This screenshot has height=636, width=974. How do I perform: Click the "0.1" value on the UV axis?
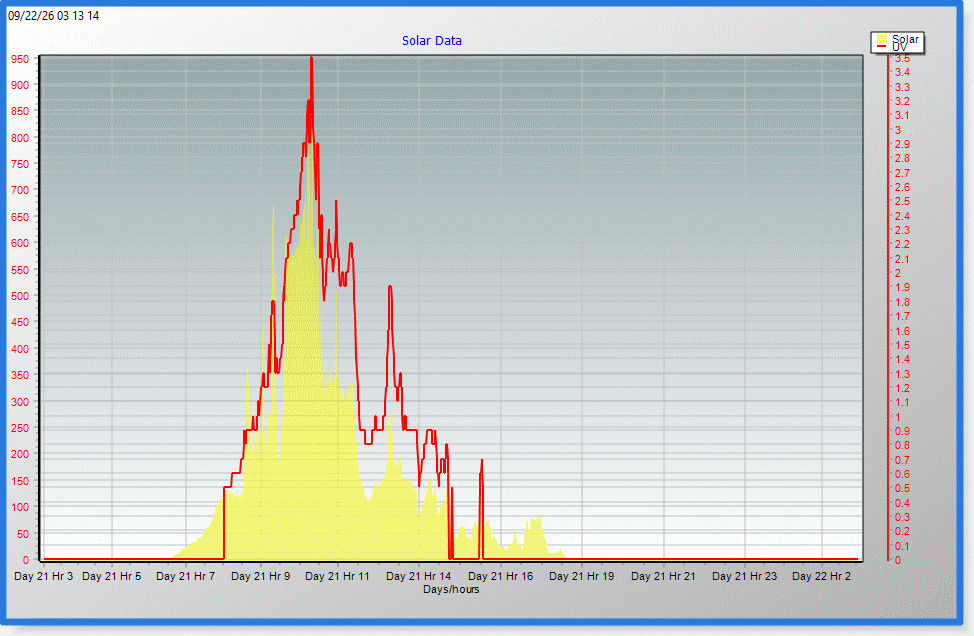(x=902, y=546)
